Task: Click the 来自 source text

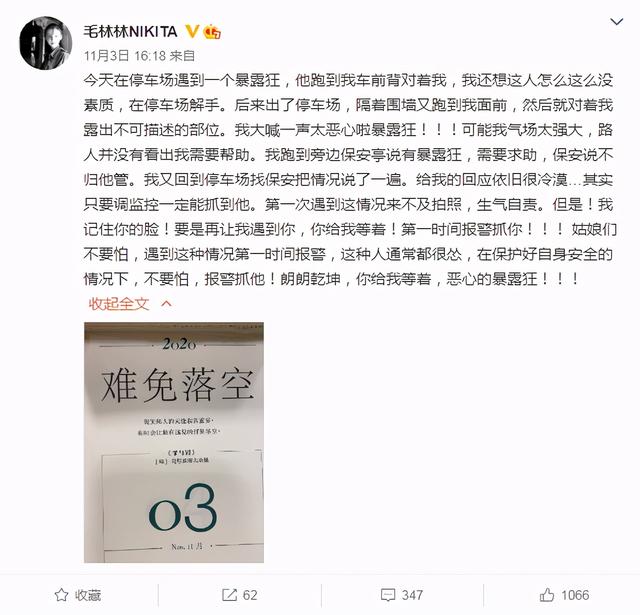Action: (x=182, y=56)
